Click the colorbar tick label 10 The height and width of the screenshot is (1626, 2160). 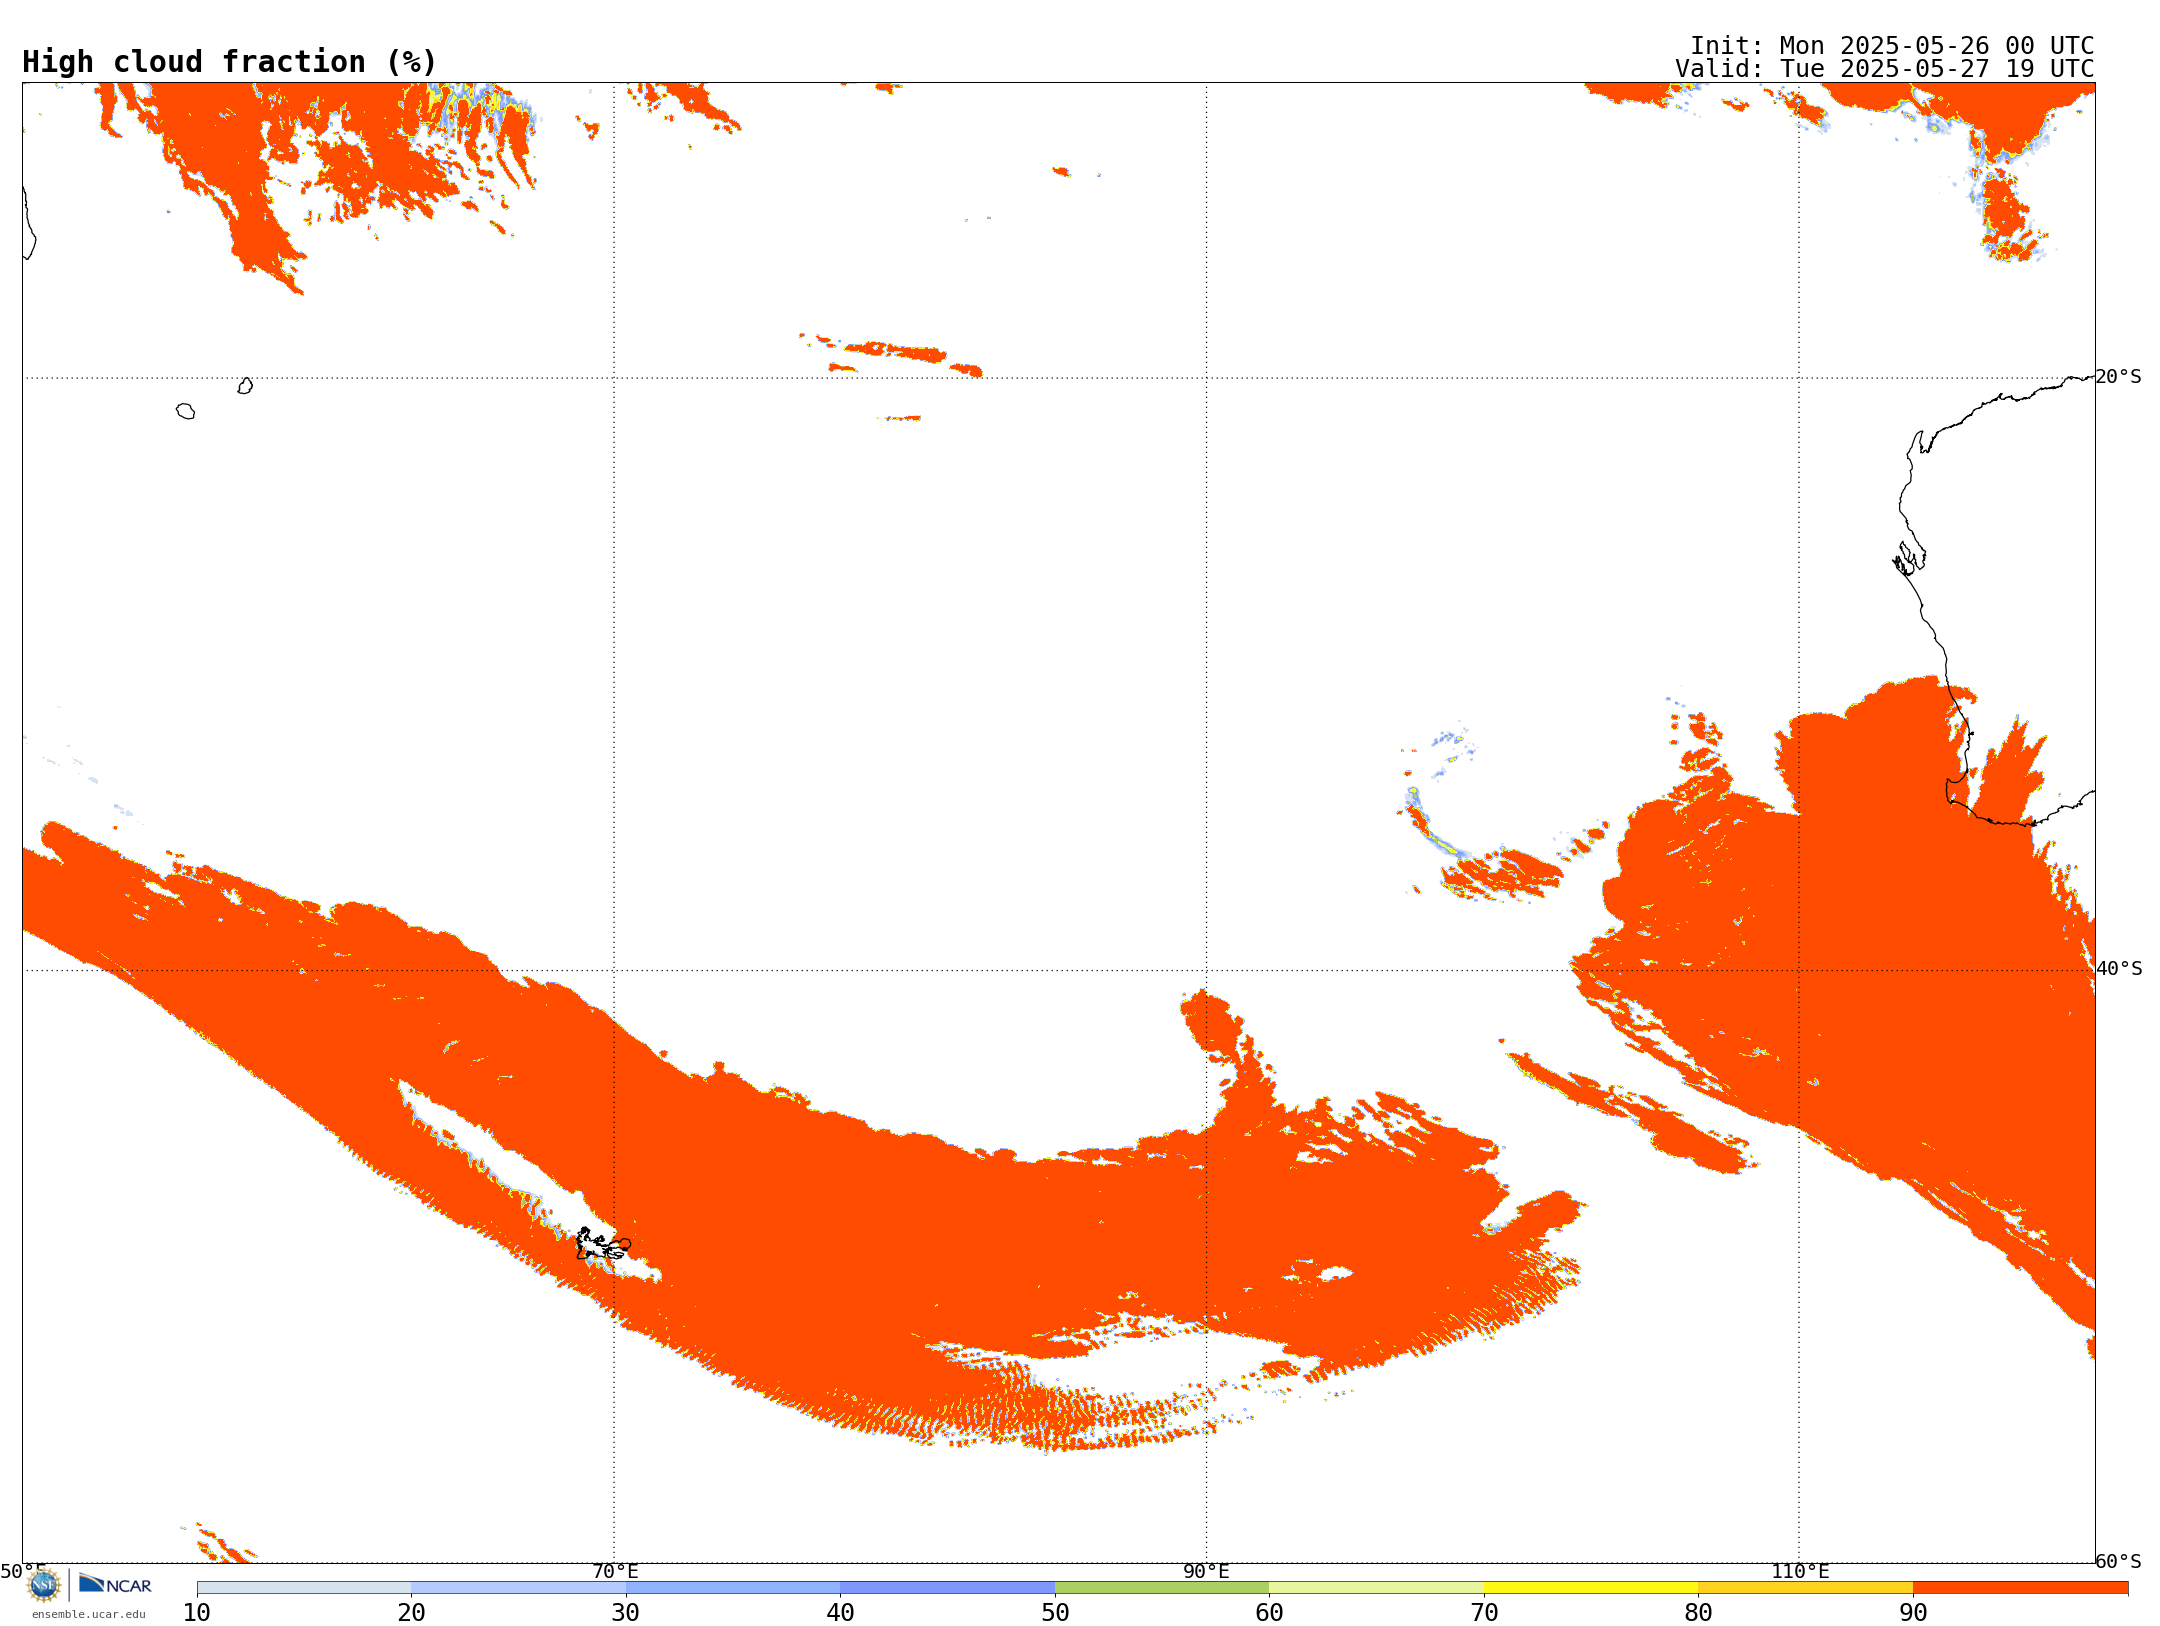[x=197, y=1613]
